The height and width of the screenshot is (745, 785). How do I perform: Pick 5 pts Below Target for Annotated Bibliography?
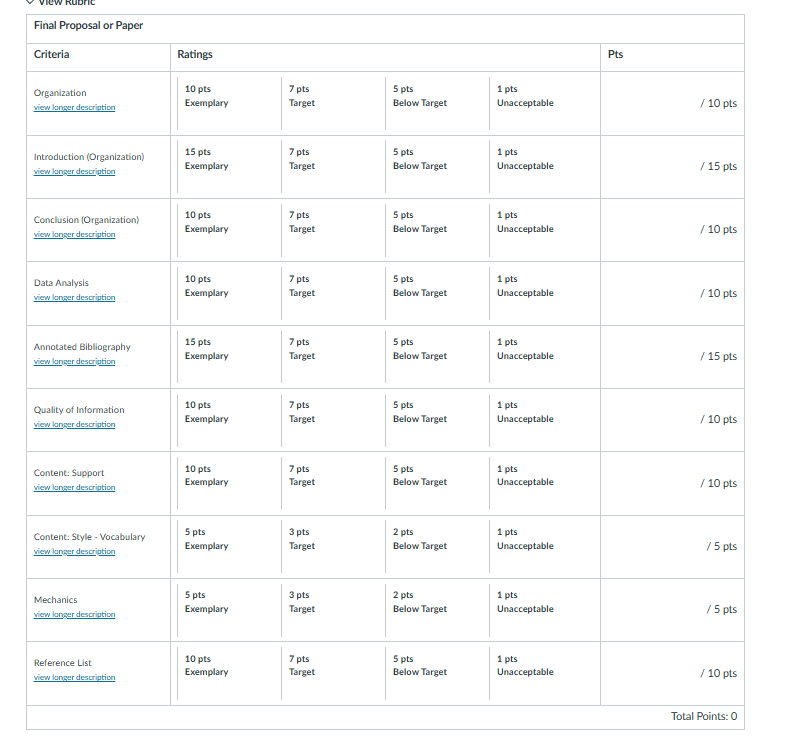point(438,356)
